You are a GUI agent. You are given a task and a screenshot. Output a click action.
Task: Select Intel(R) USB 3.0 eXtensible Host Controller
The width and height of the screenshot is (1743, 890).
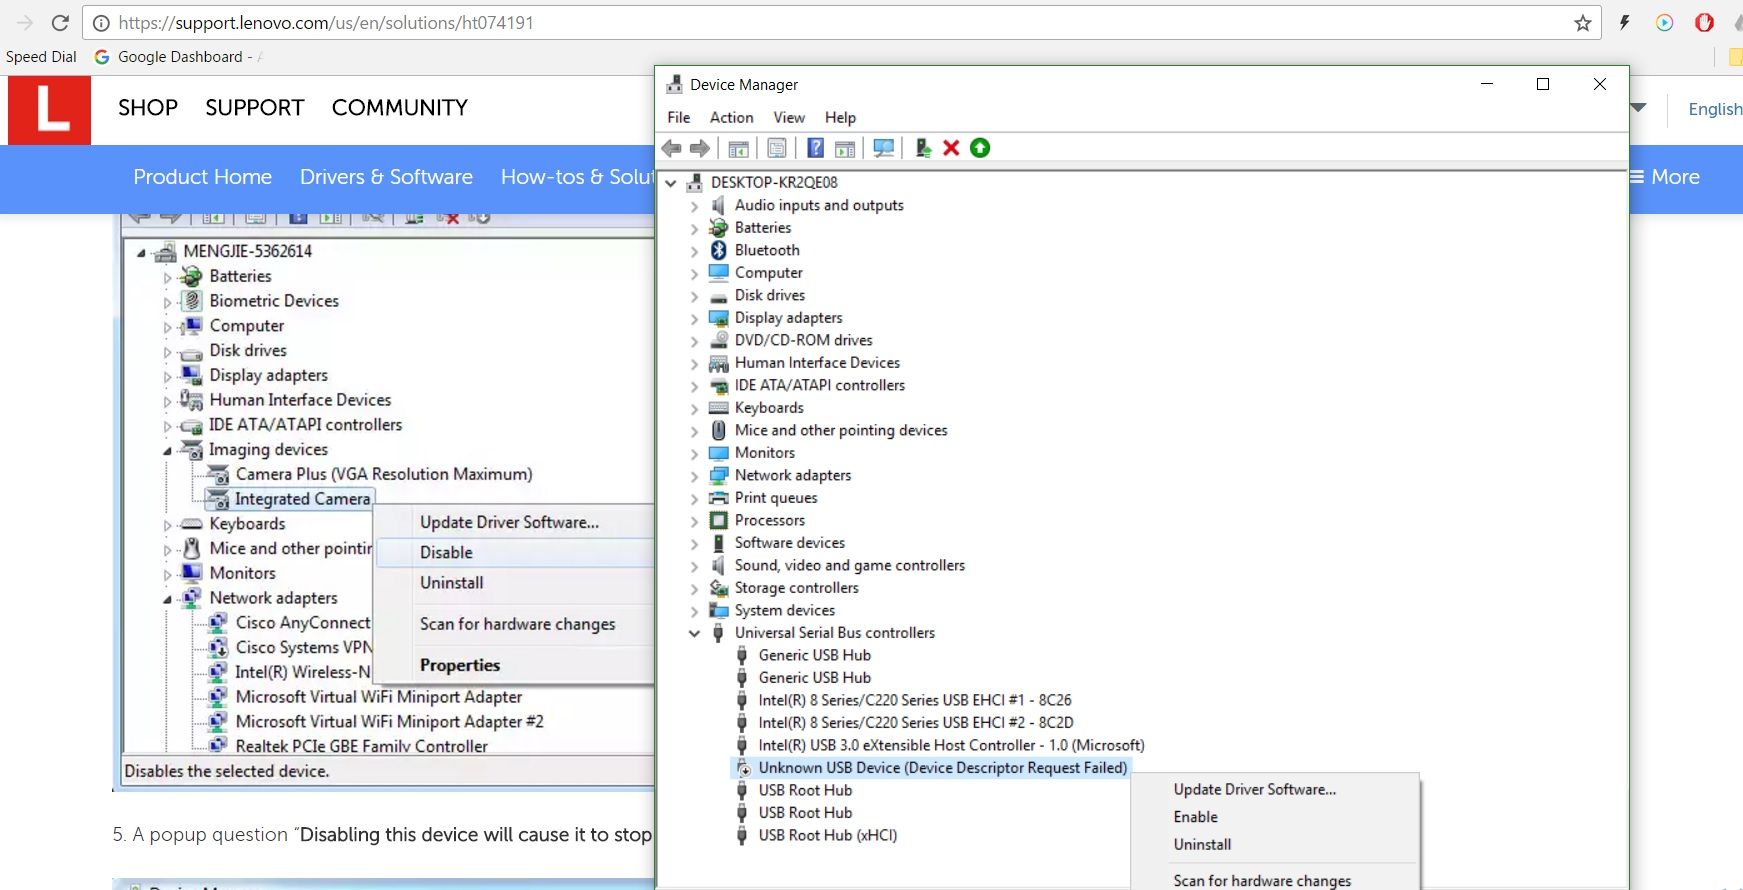pos(951,745)
